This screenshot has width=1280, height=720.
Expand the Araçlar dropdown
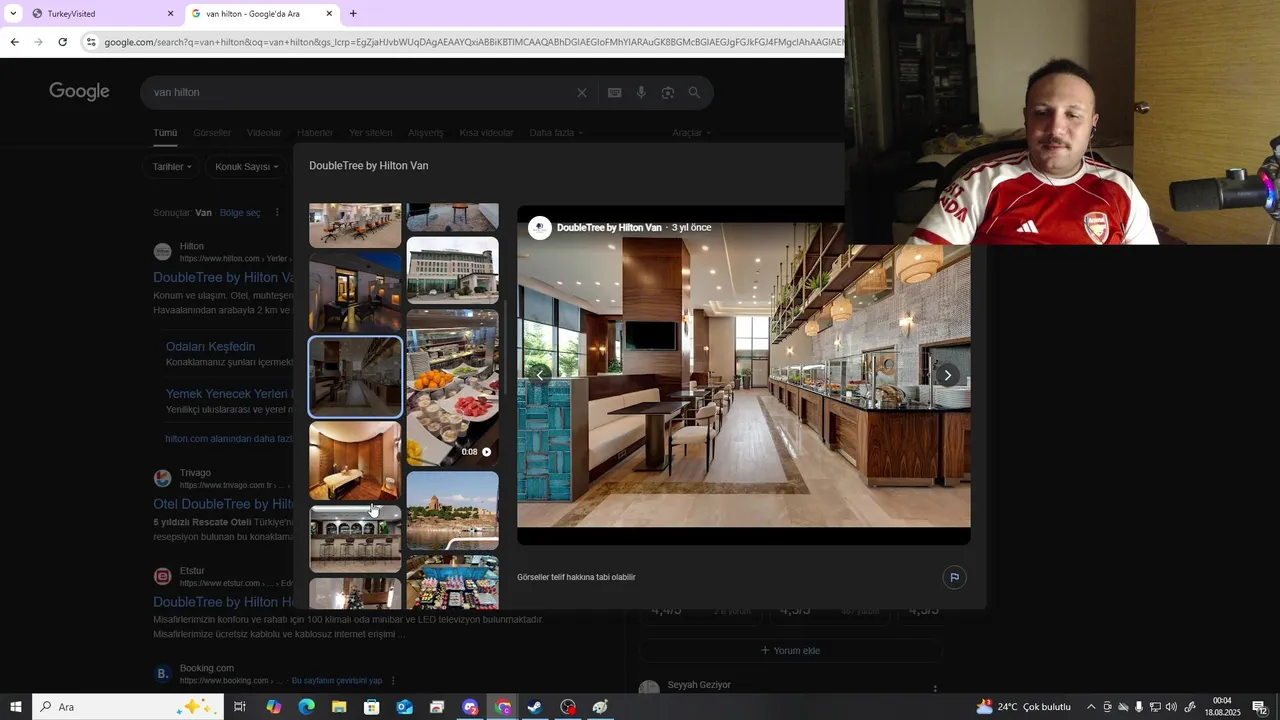click(692, 133)
